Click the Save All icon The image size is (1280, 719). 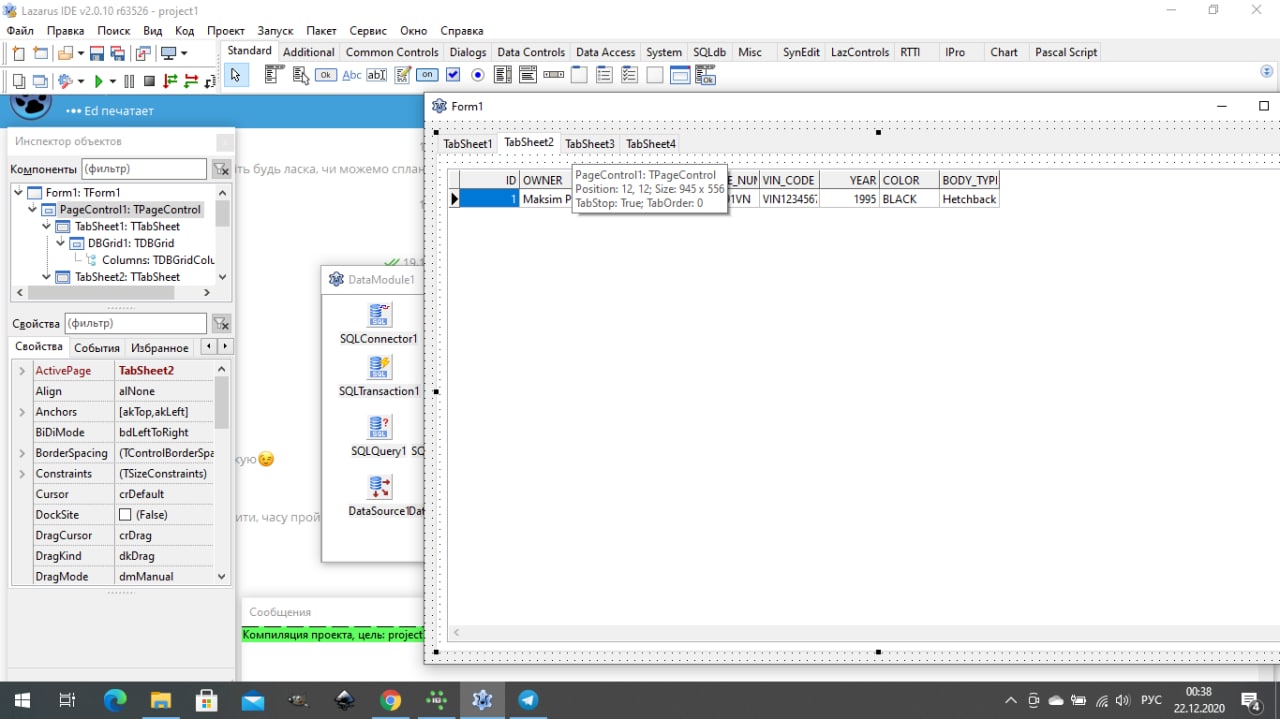coord(117,54)
